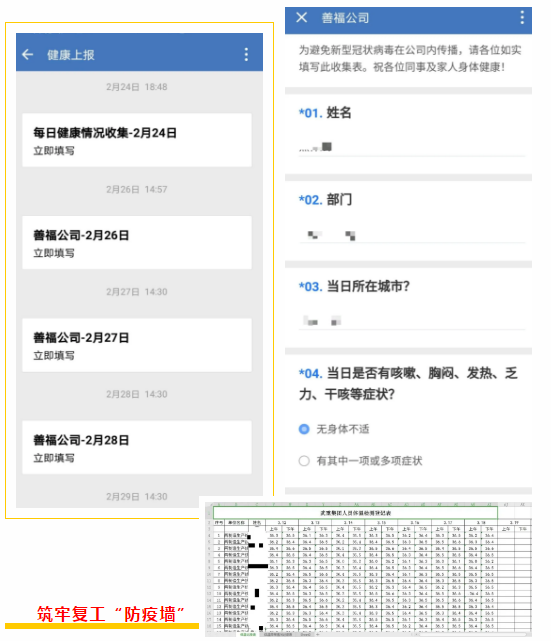Click the 2月29日 14:30 timestamp
Image resolution: width=551 pixels, height=641 pixels.
(137, 496)
